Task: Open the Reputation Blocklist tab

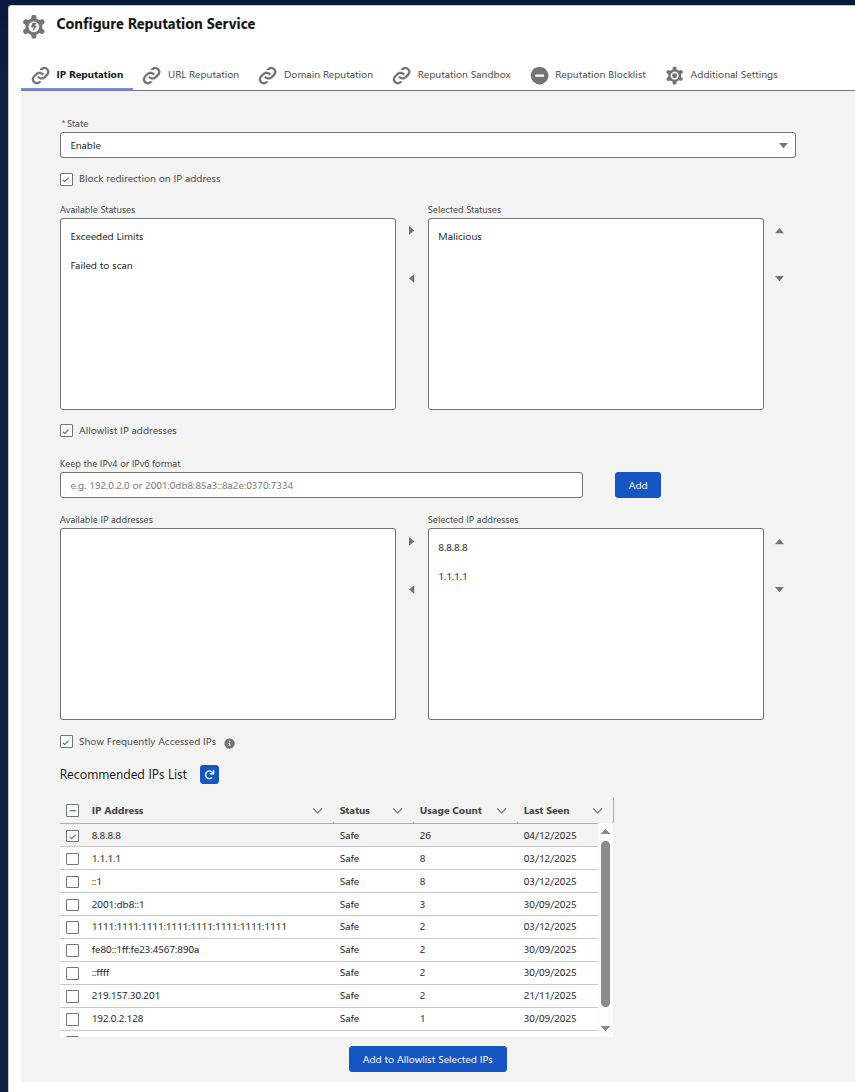Action: coord(588,75)
